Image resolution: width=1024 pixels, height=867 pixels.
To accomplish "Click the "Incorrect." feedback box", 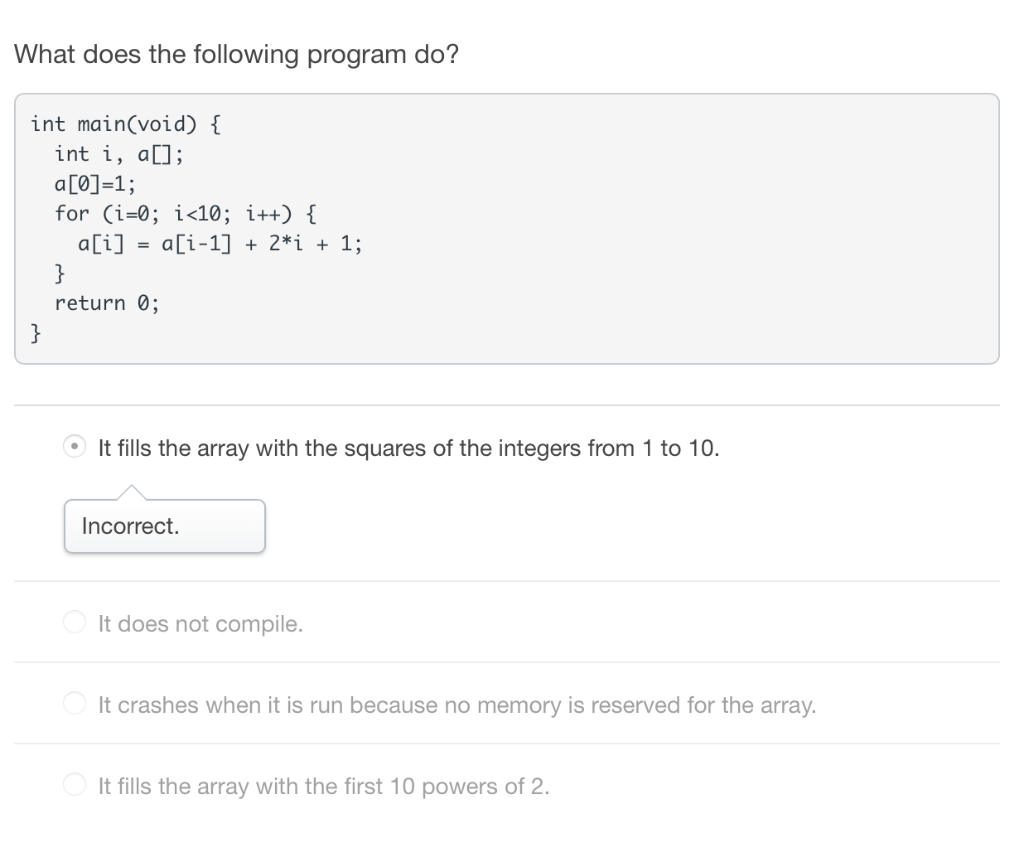I will (165, 526).
